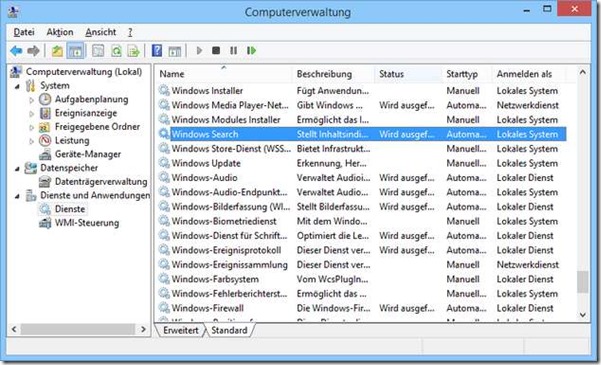Select Dienste in the tree

point(70,209)
